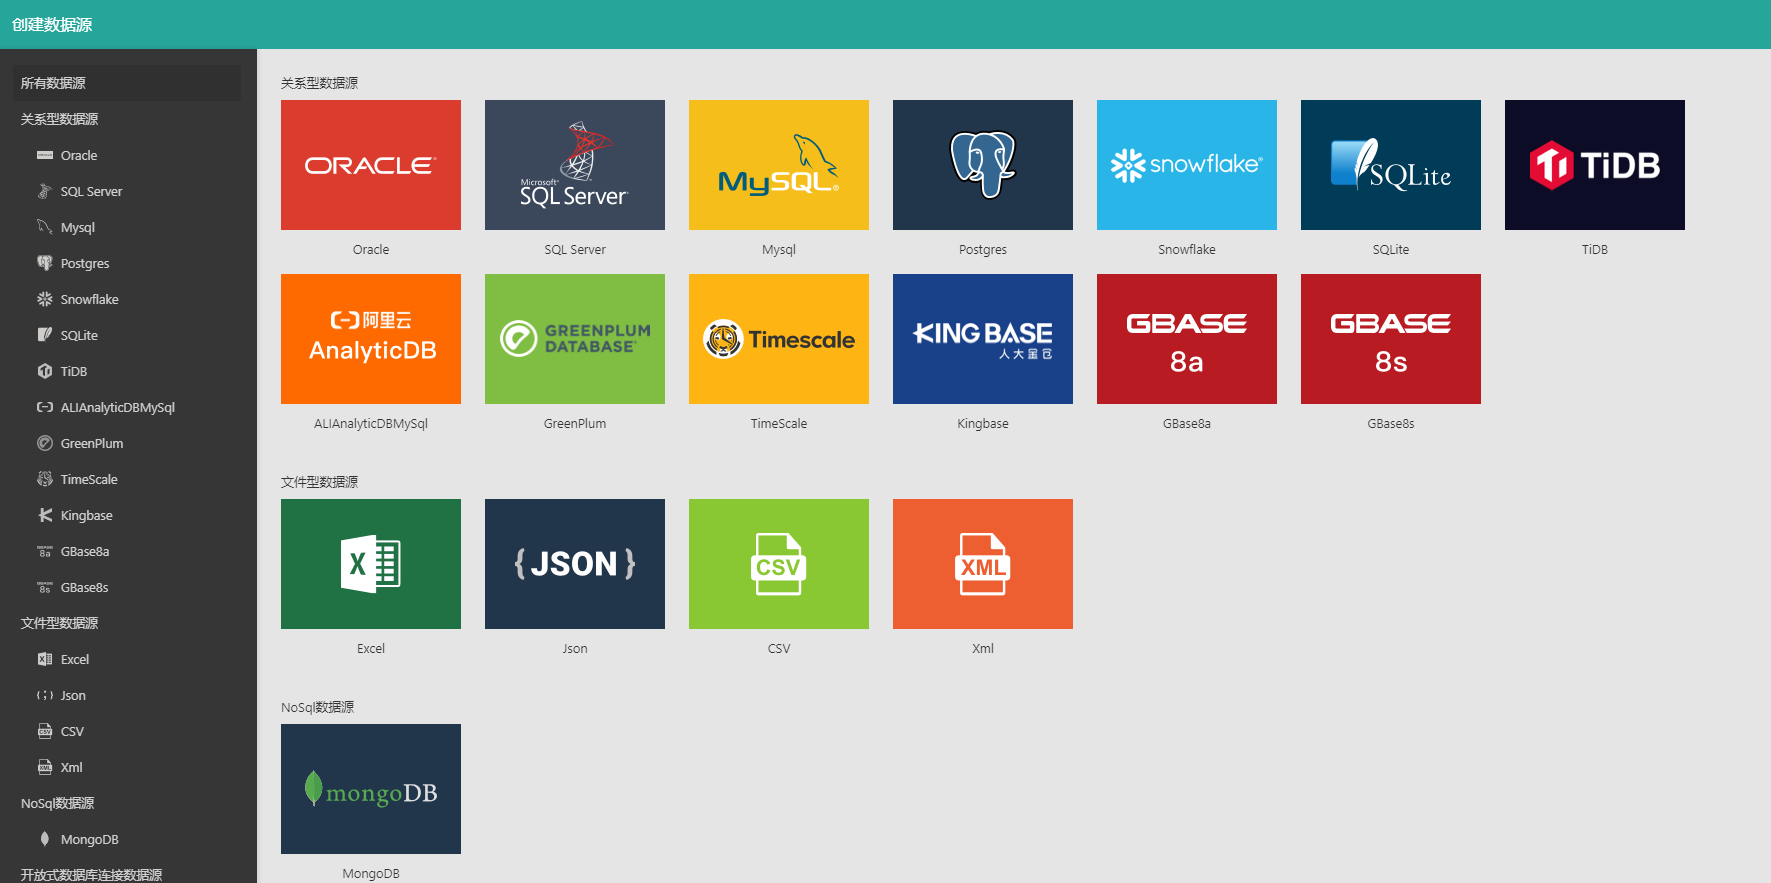
Task: Click the SQLite icon in sidebar
Action: 45,335
